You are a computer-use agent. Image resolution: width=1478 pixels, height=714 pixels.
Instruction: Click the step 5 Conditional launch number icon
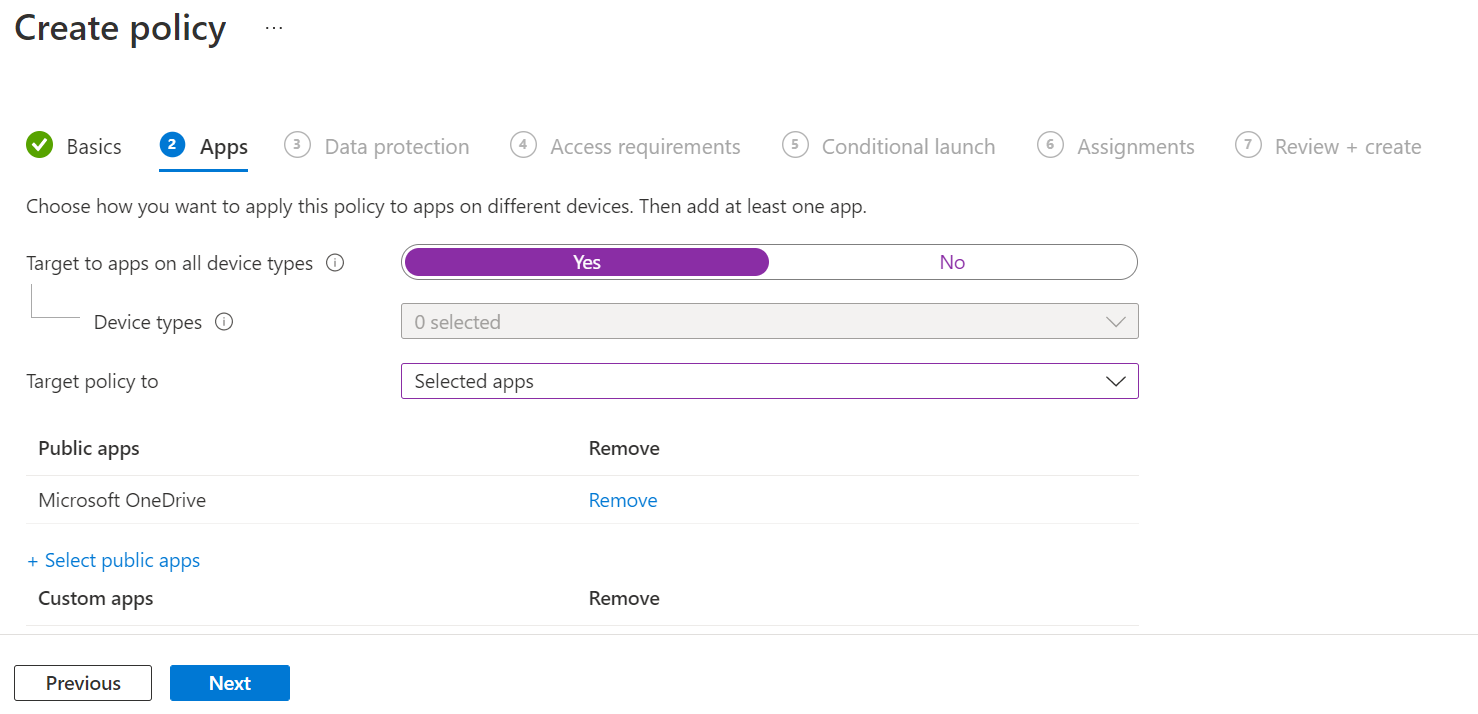pyautogui.click(x=794, y=145)
